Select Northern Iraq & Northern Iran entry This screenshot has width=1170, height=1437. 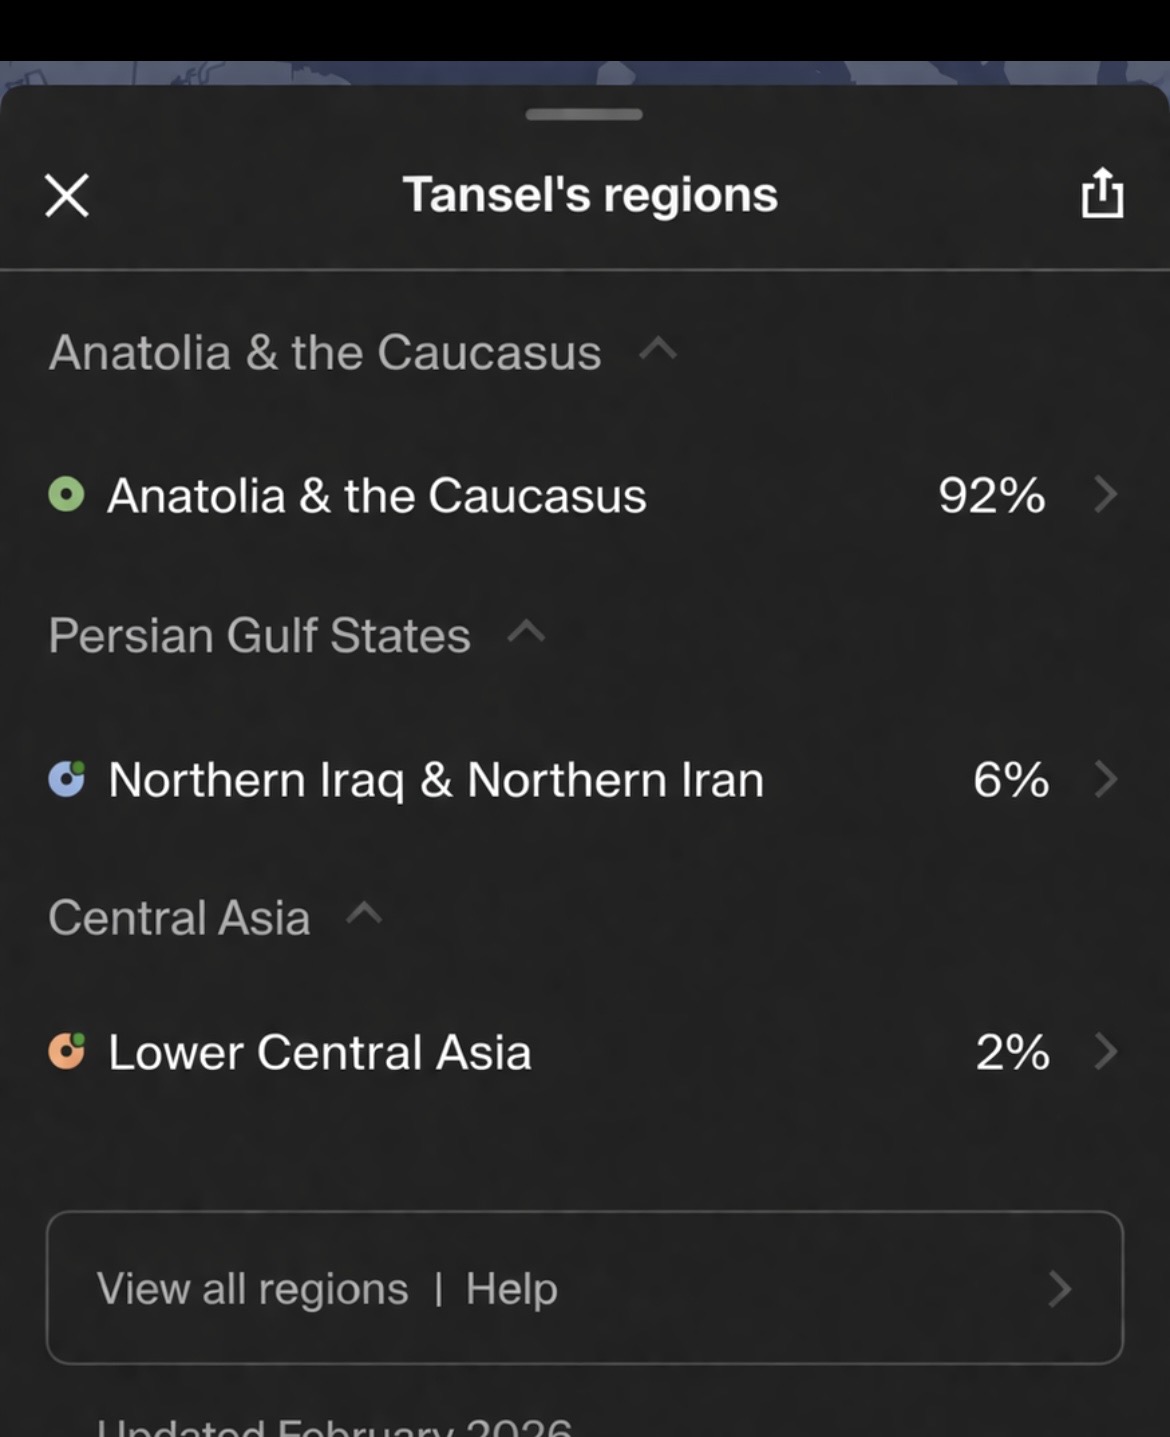click(435, 780)
